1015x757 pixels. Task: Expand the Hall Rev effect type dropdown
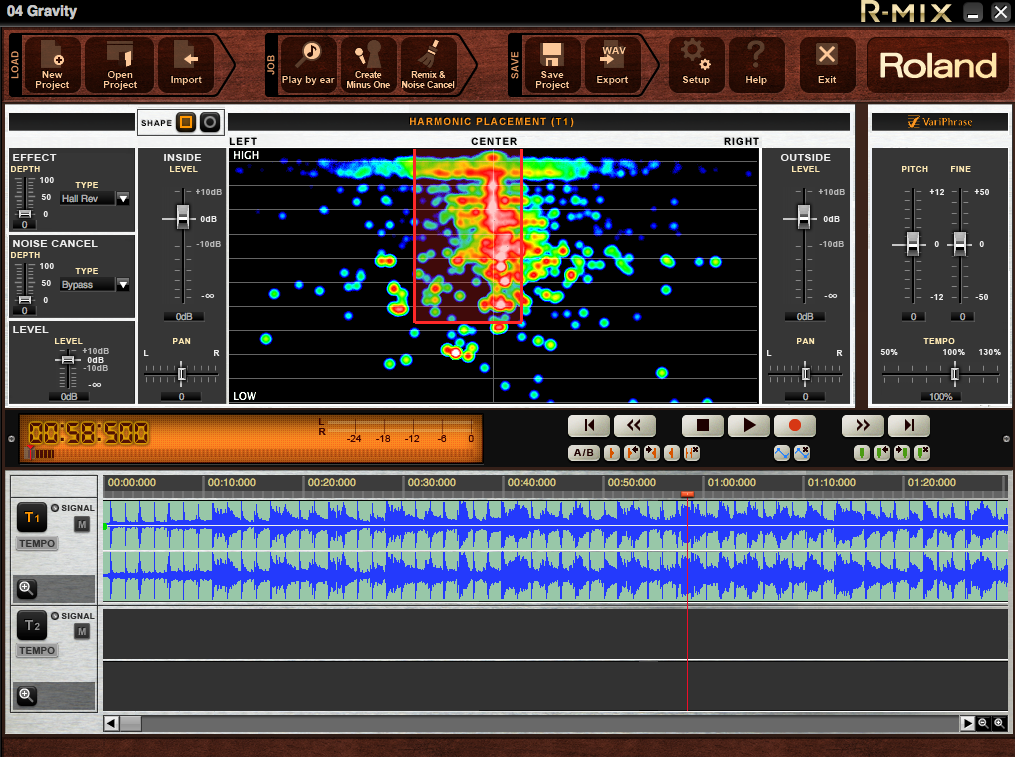(x=123, y=199)
